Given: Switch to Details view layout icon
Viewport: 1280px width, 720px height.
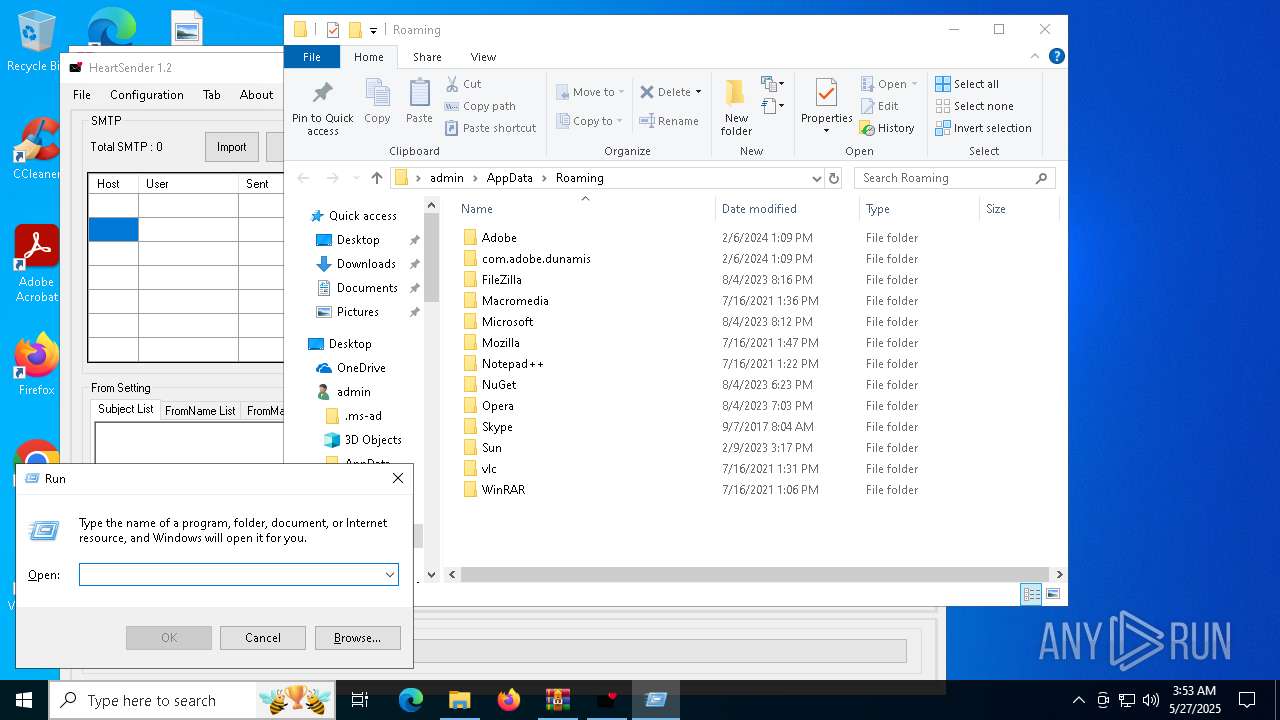Looking at the screenshot, I should tap(1031, 594).
